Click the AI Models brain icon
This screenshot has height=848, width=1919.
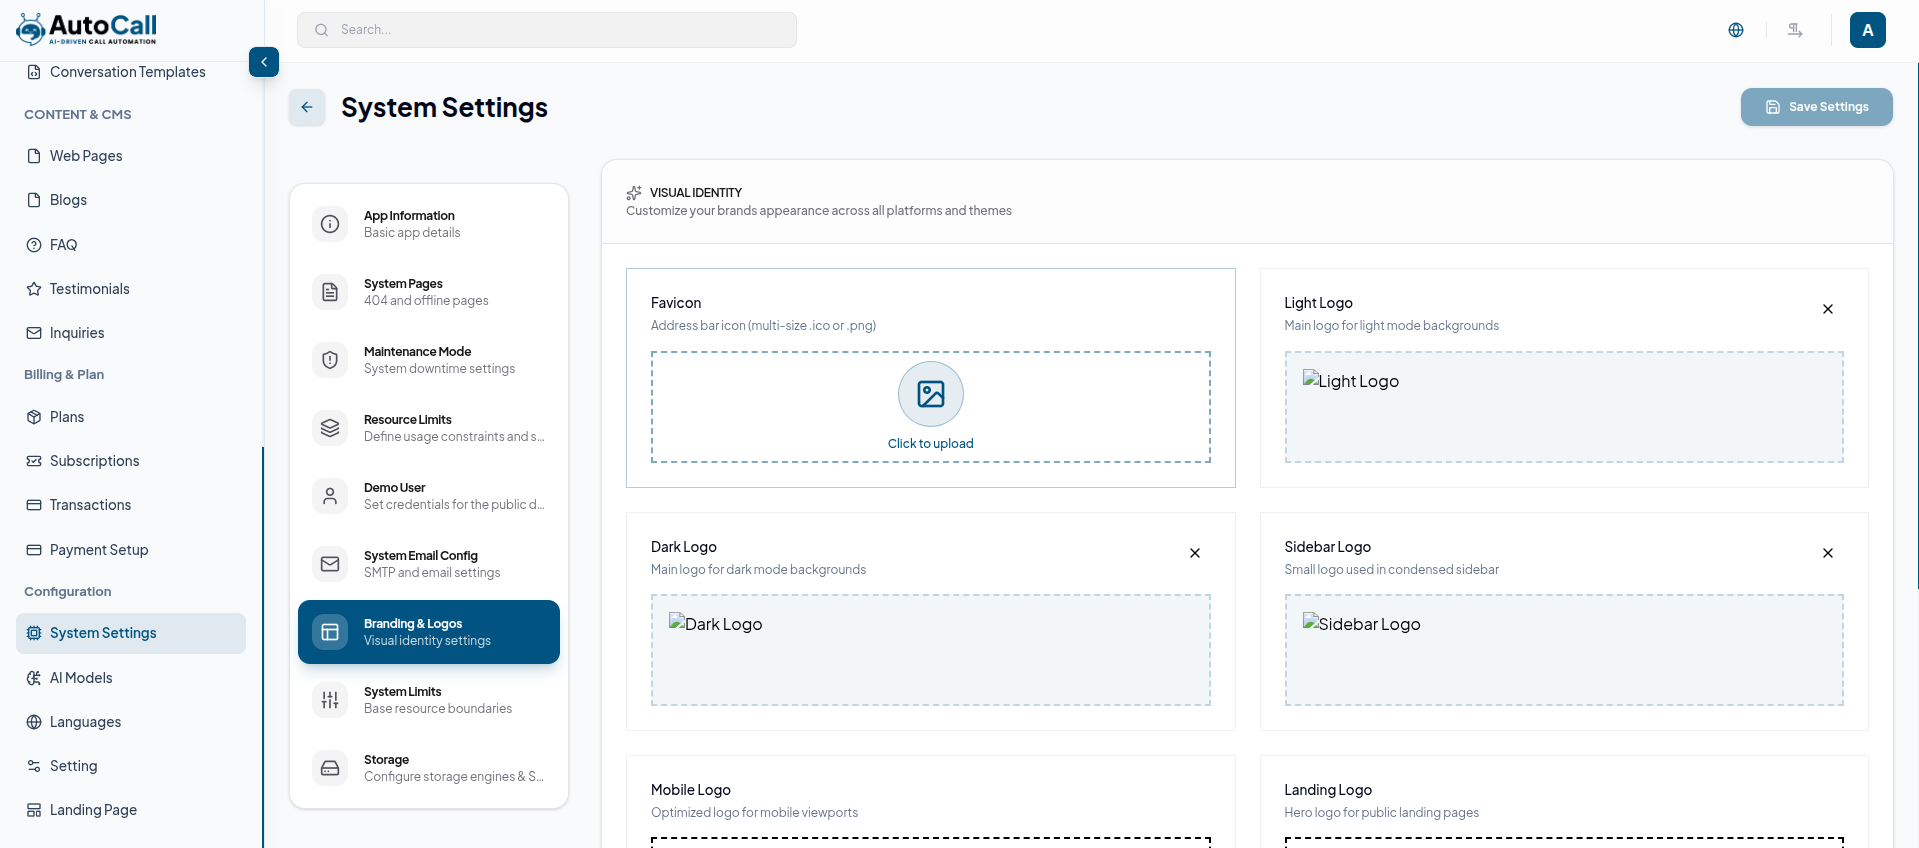point(34,678)
